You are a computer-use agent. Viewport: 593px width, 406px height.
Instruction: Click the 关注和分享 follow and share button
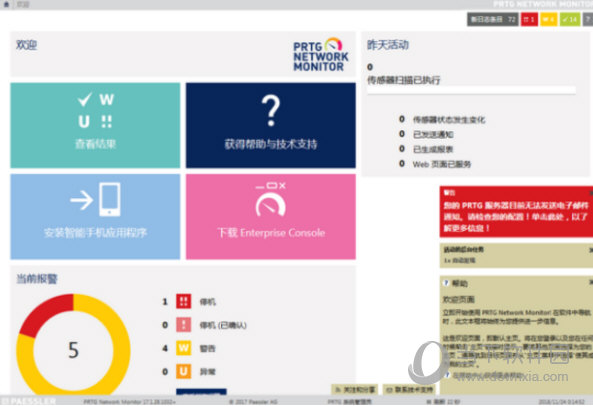click(355, 389)
